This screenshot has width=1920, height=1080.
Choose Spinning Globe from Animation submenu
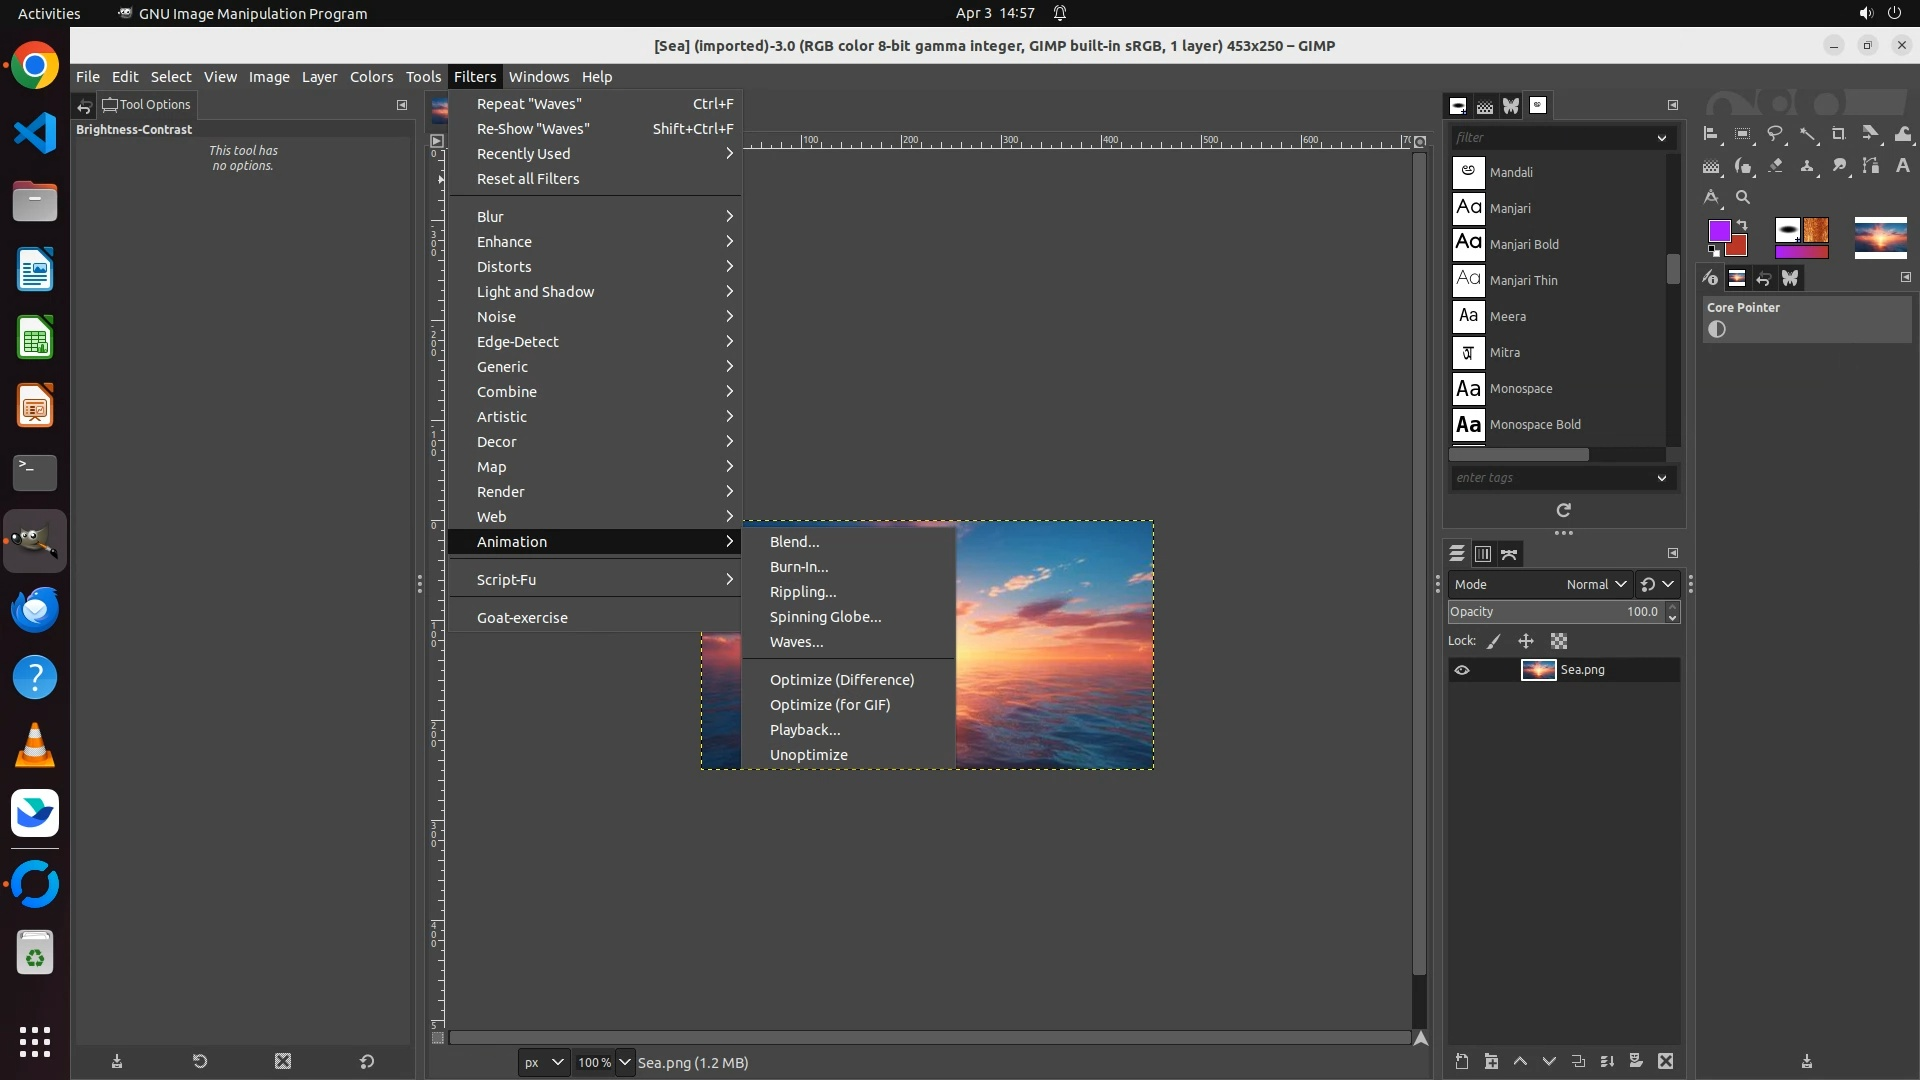825,617
